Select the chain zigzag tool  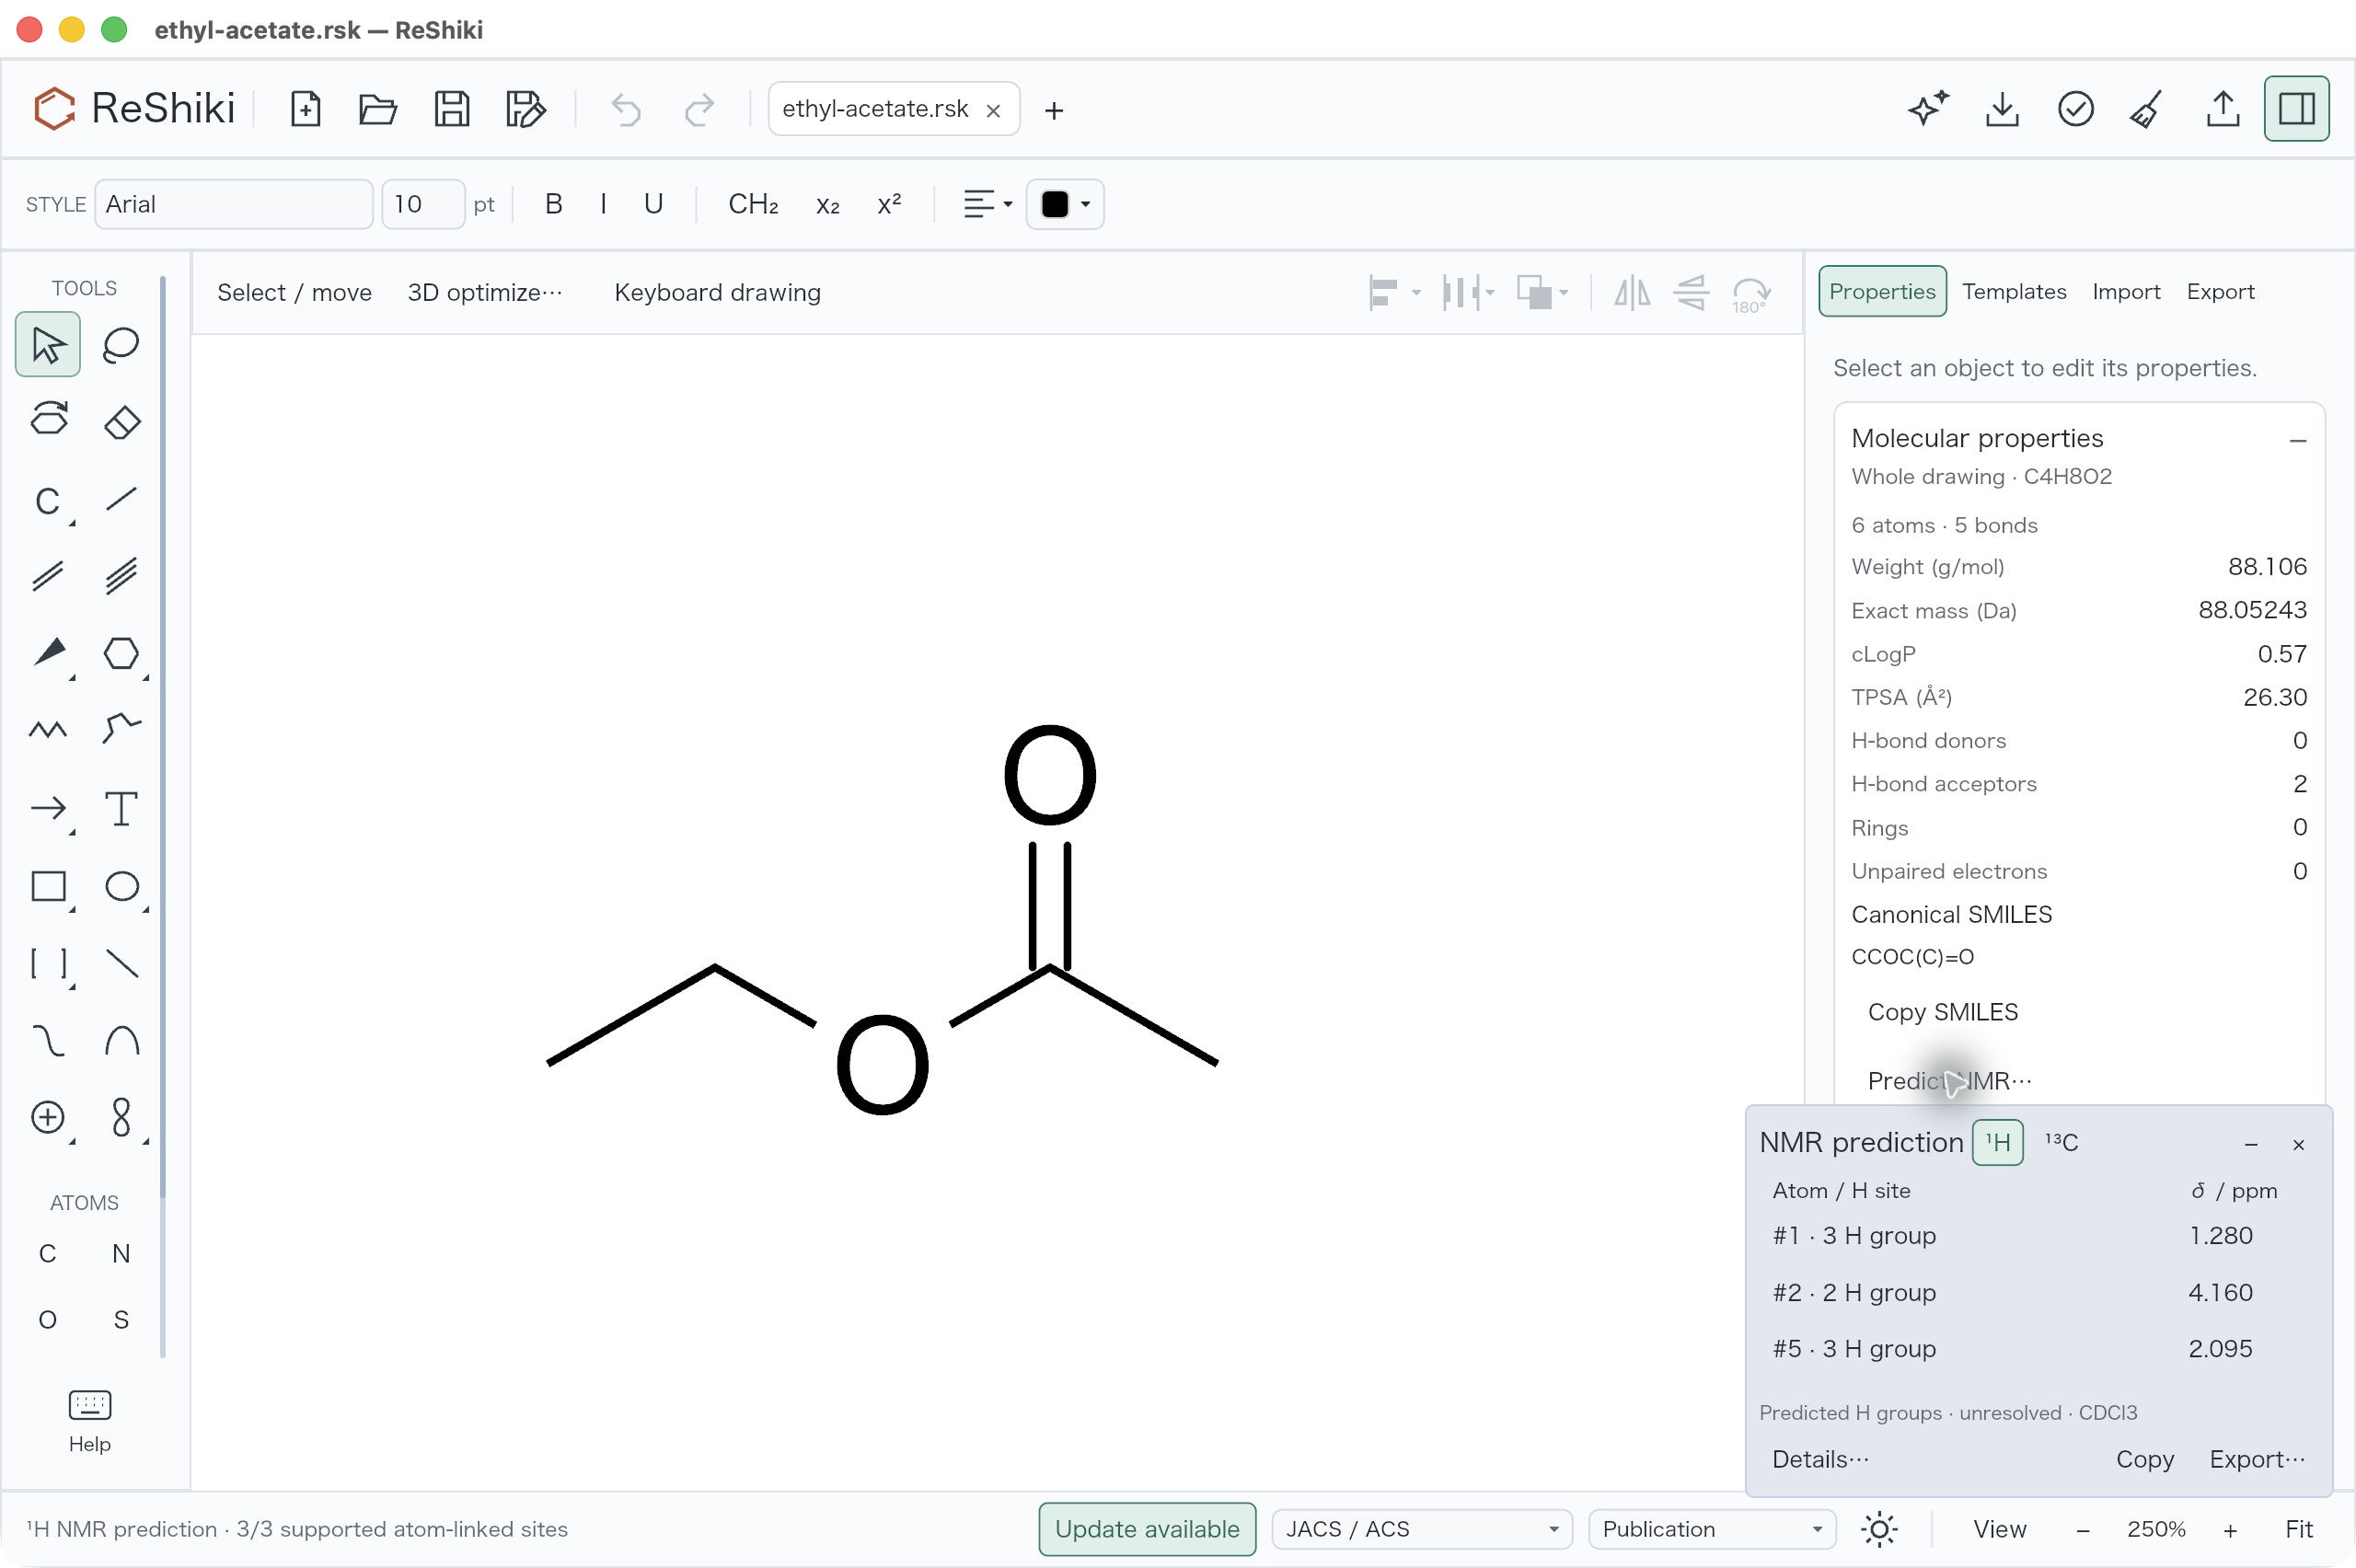point(47,730)
